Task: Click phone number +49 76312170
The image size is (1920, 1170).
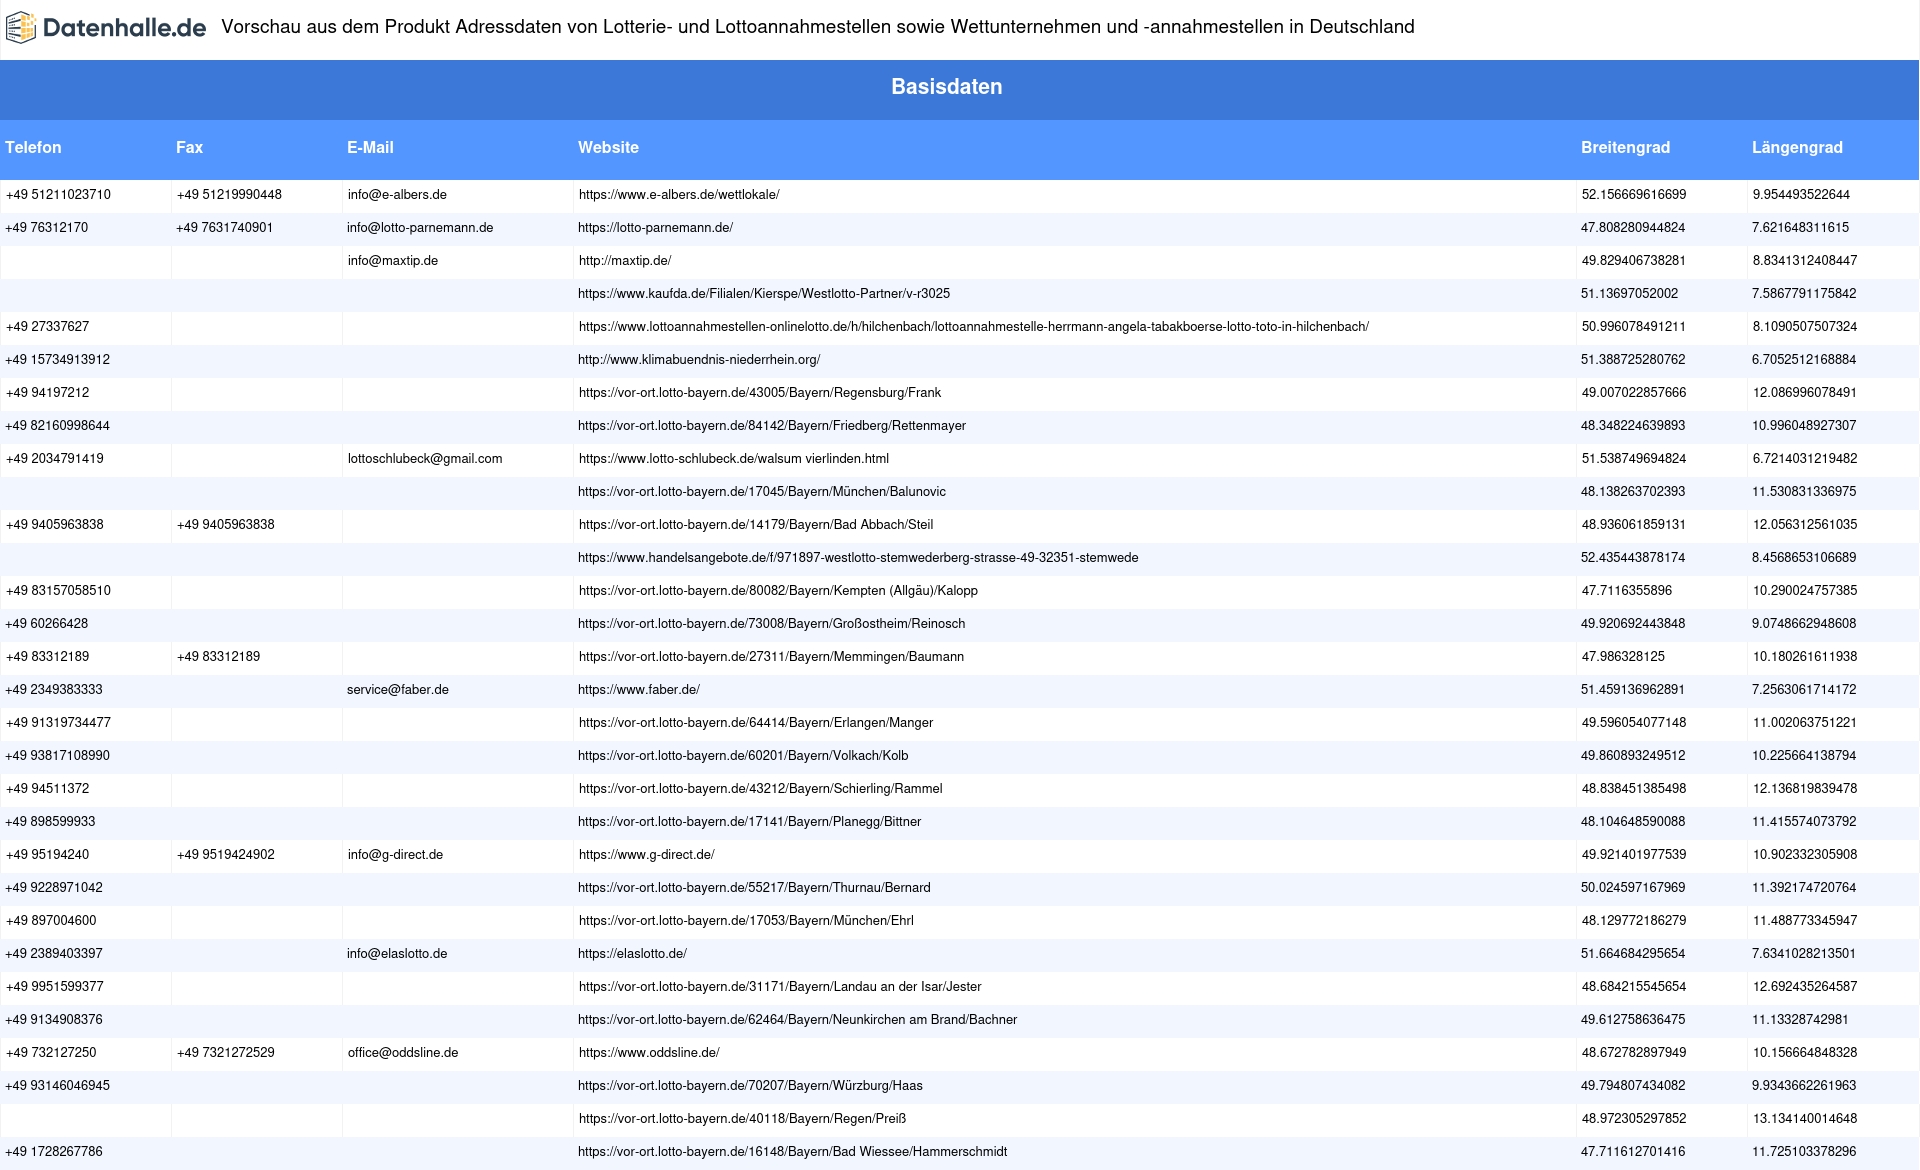Action: (47, 228)
